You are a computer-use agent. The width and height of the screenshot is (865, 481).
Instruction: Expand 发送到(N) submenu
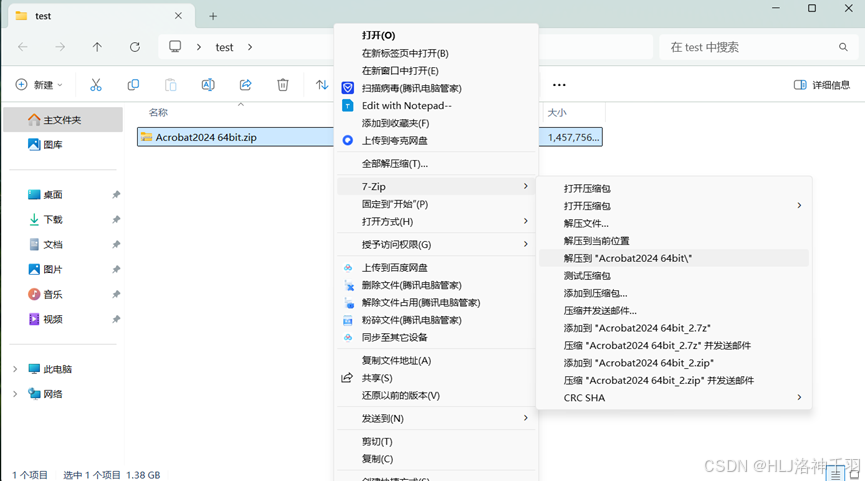[437, 418]
